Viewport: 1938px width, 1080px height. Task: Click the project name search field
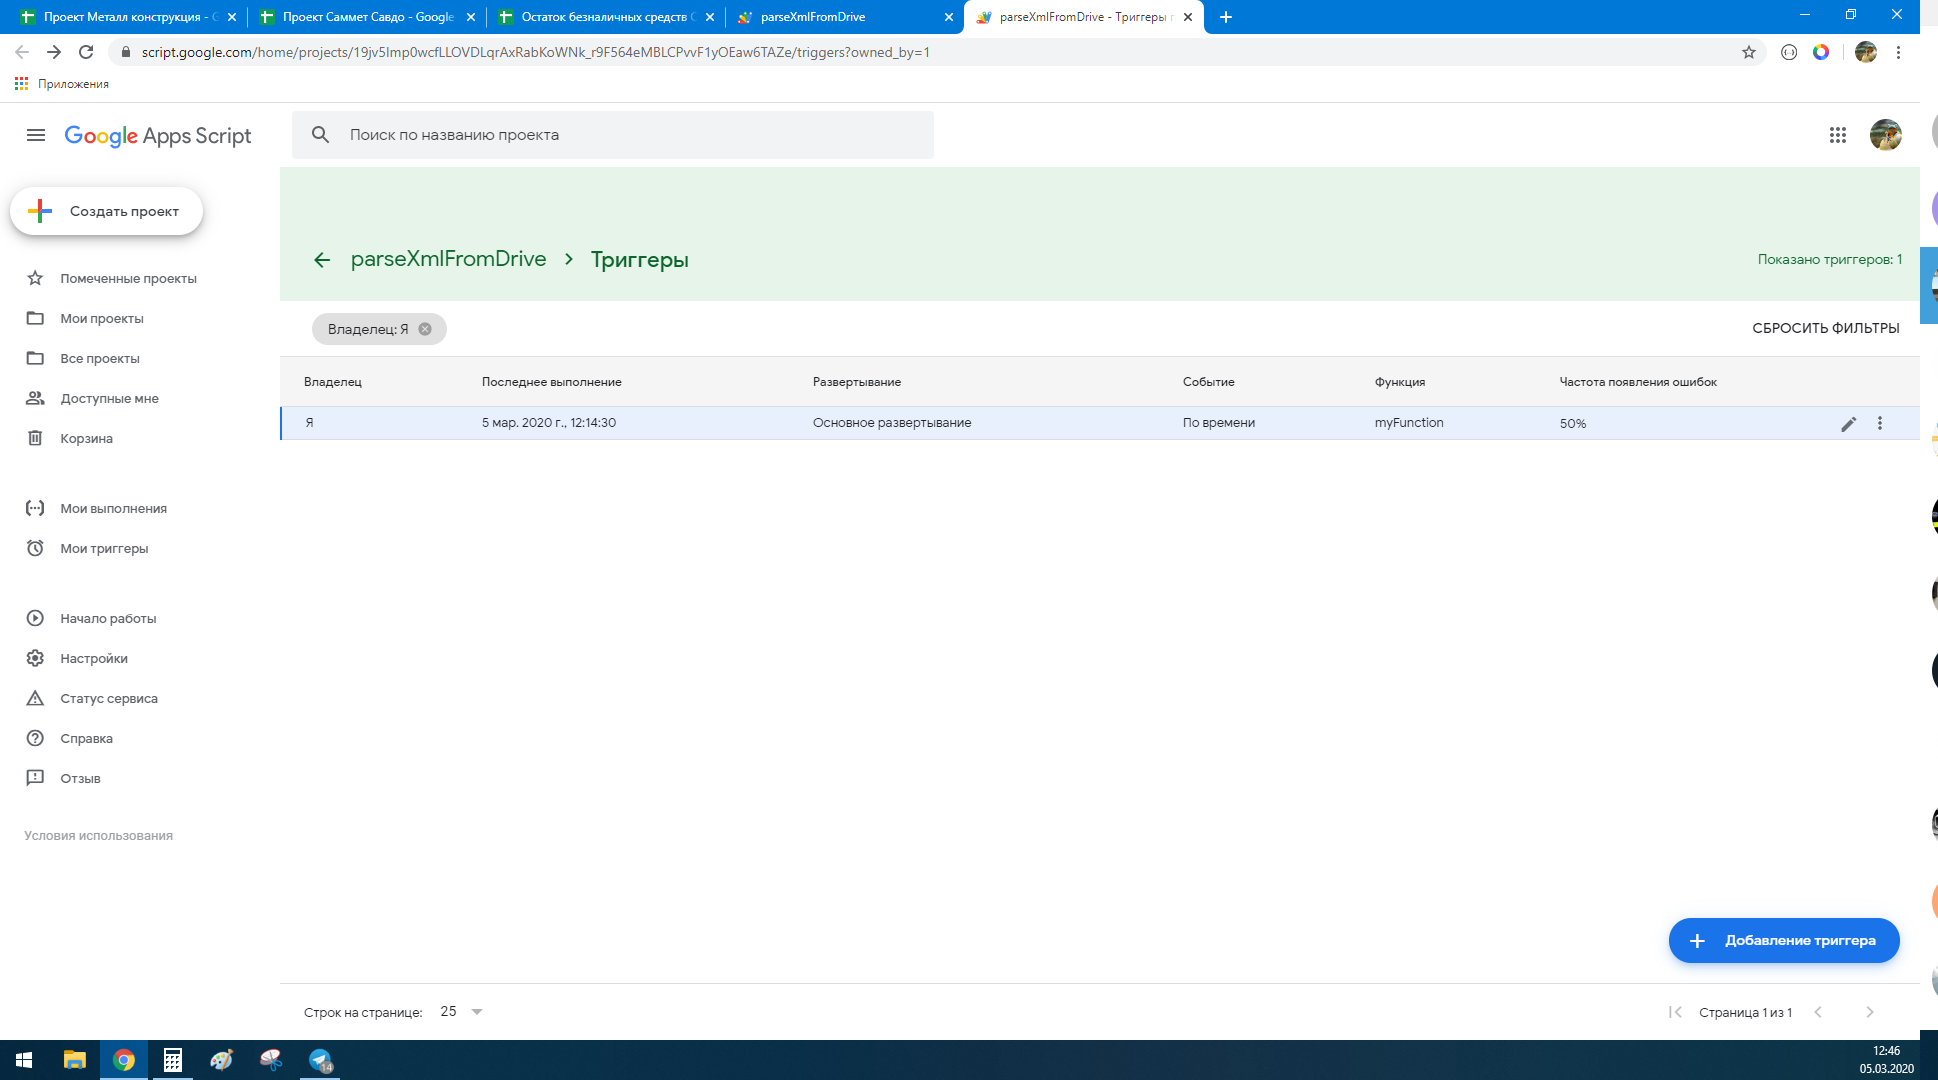coord(630,135)
